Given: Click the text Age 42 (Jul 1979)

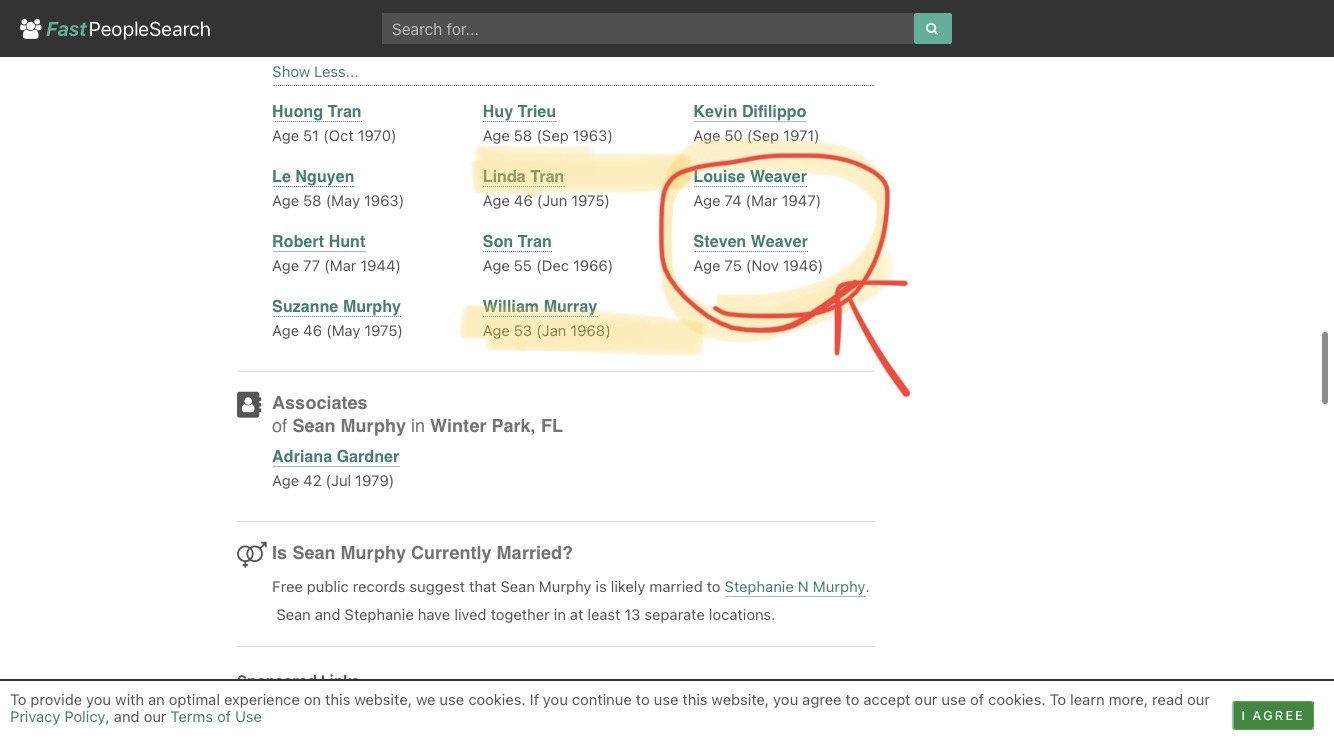Looking at the screenshot, I should click(333, 481).
